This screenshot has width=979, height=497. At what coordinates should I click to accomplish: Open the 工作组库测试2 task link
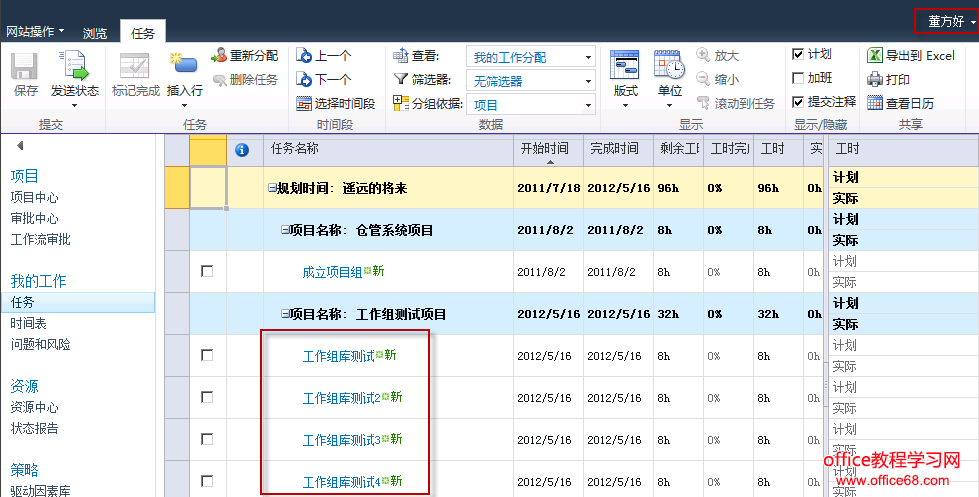click(x=342, y=398)
